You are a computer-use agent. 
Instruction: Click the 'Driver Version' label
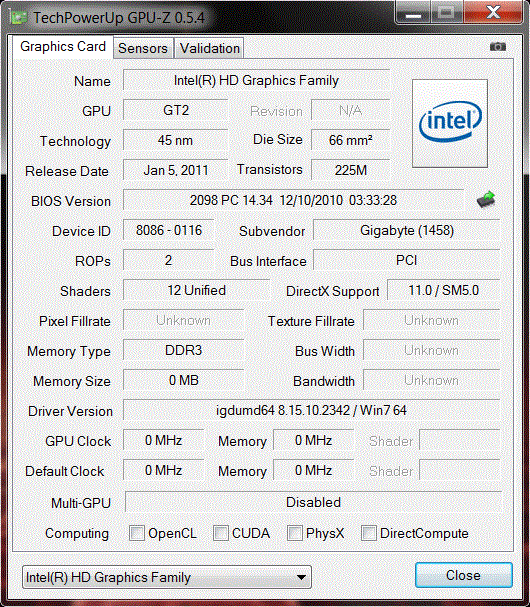click(x=70, y=411)
